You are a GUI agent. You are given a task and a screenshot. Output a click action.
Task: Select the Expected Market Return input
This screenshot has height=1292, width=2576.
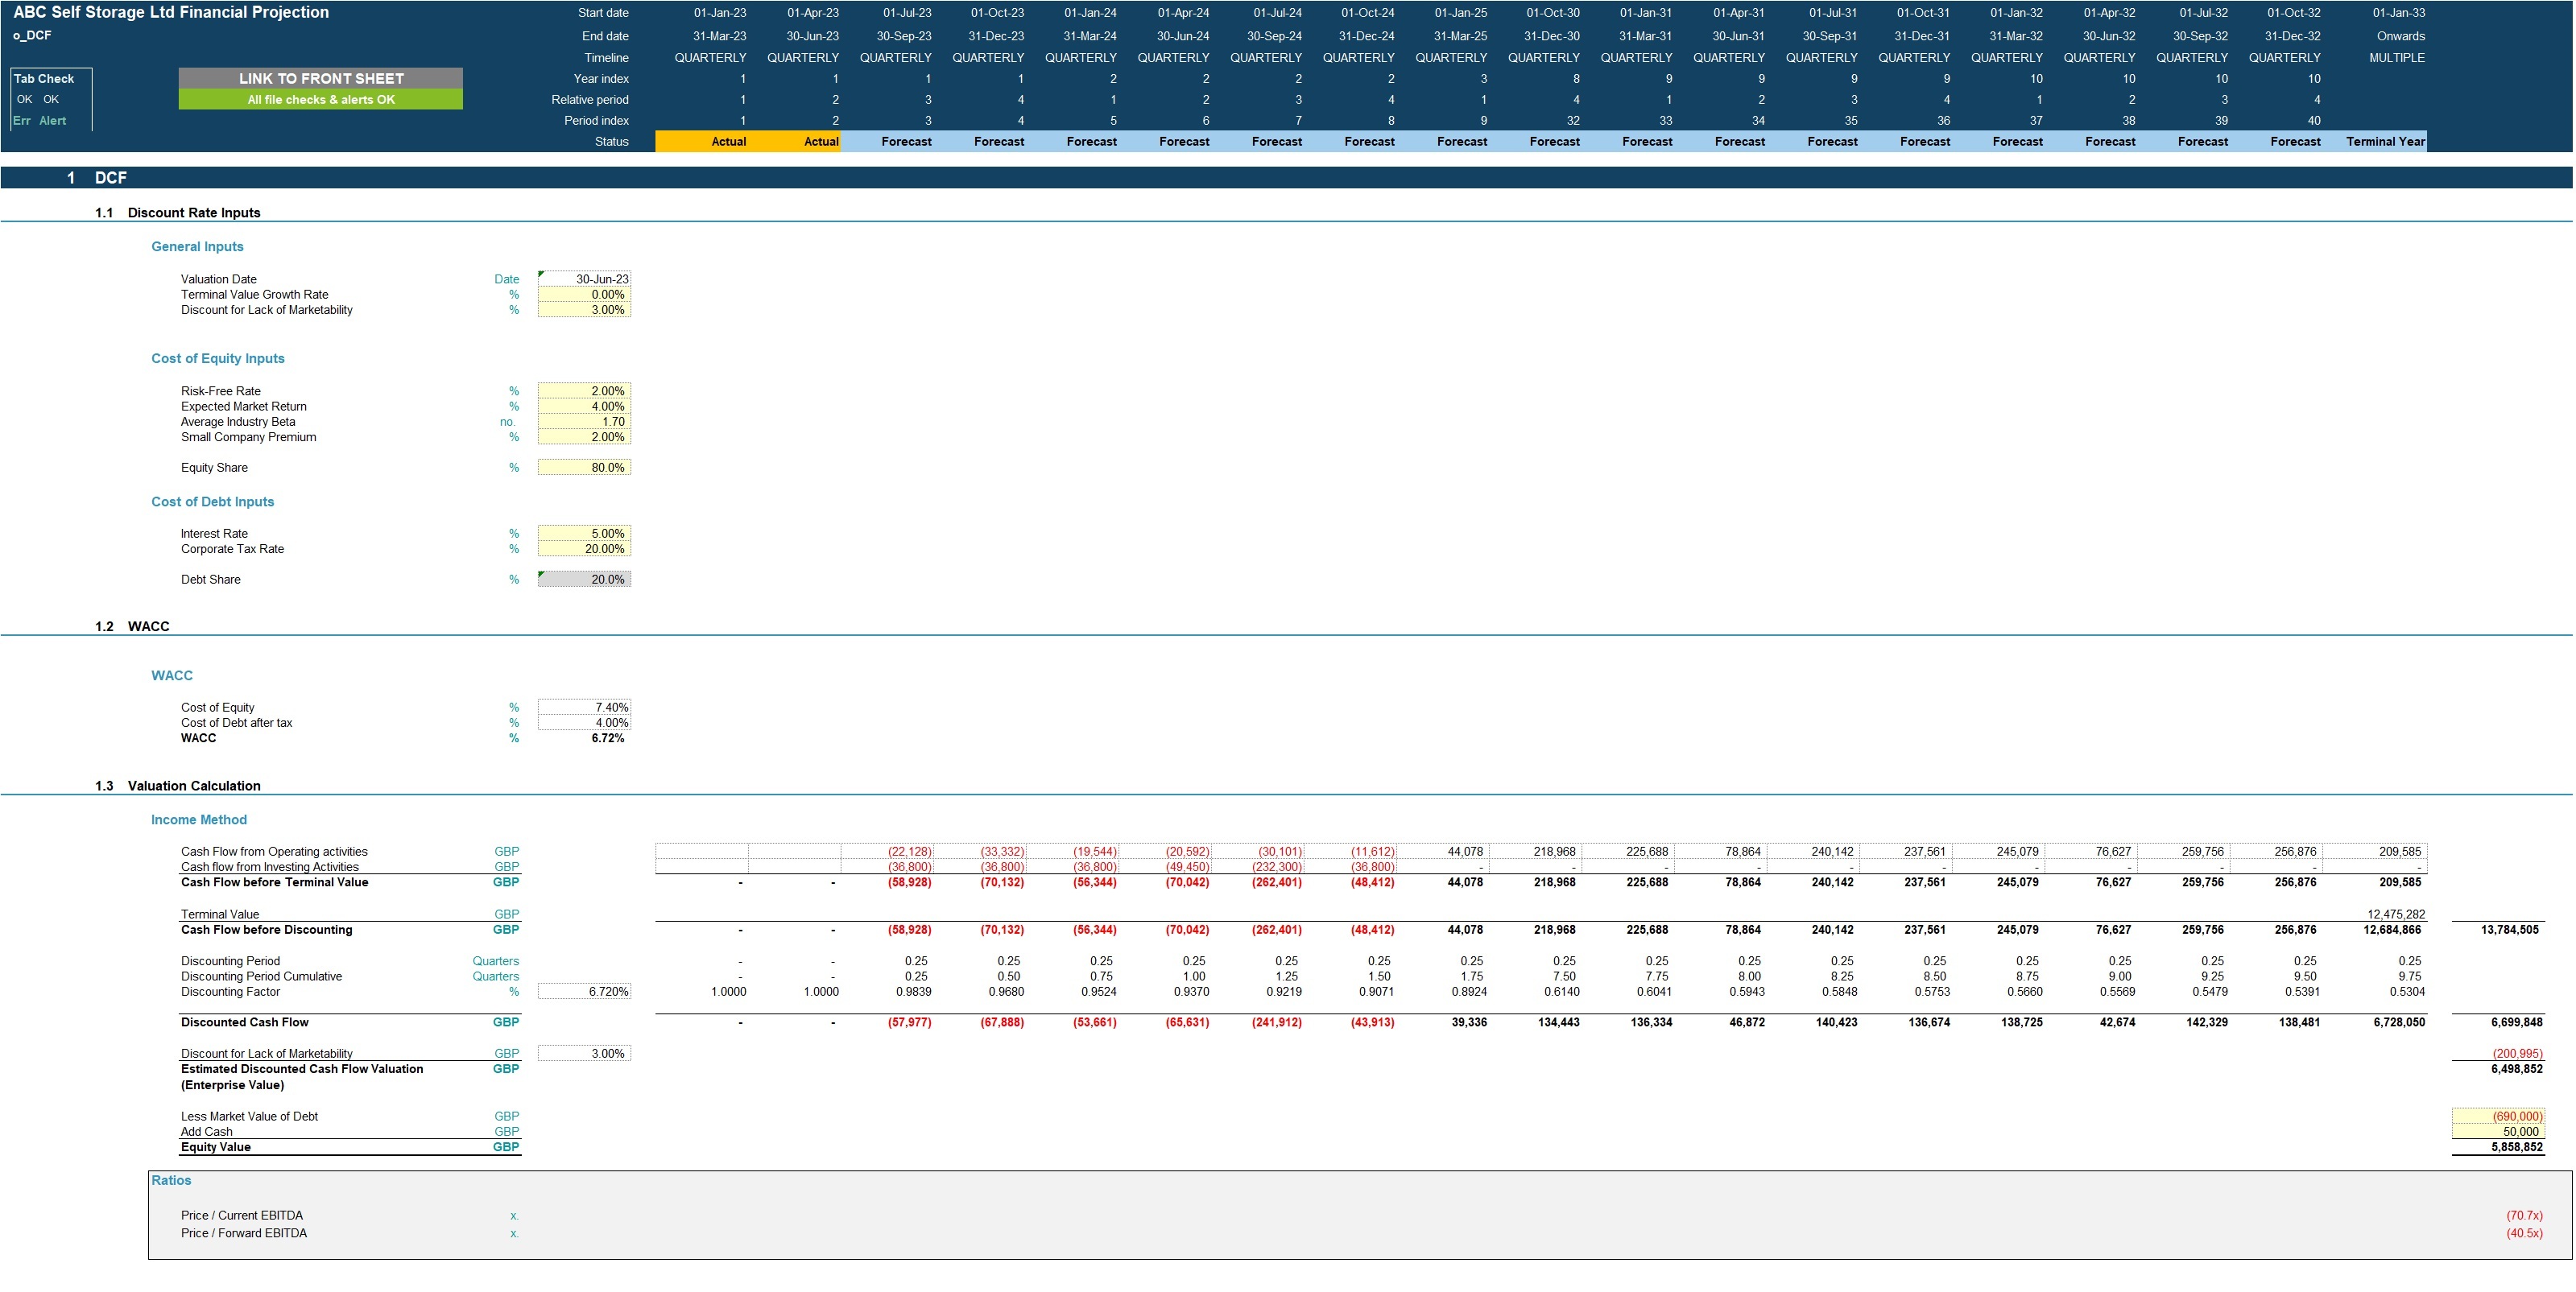[584, 406]
